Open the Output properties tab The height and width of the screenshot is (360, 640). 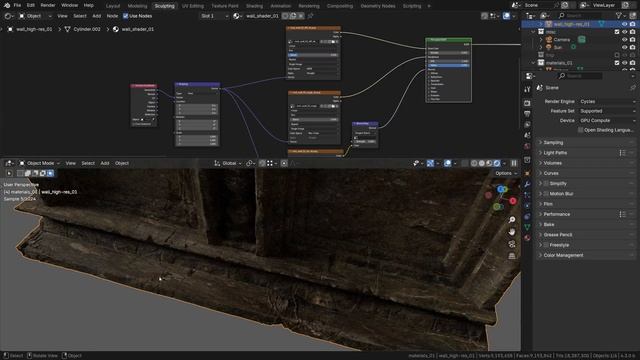527,114
